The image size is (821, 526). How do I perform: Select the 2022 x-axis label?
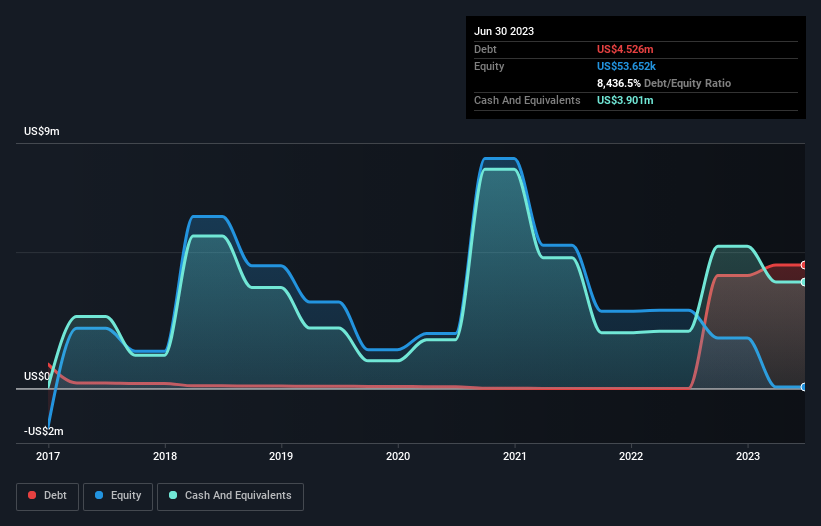pos(631,456)
